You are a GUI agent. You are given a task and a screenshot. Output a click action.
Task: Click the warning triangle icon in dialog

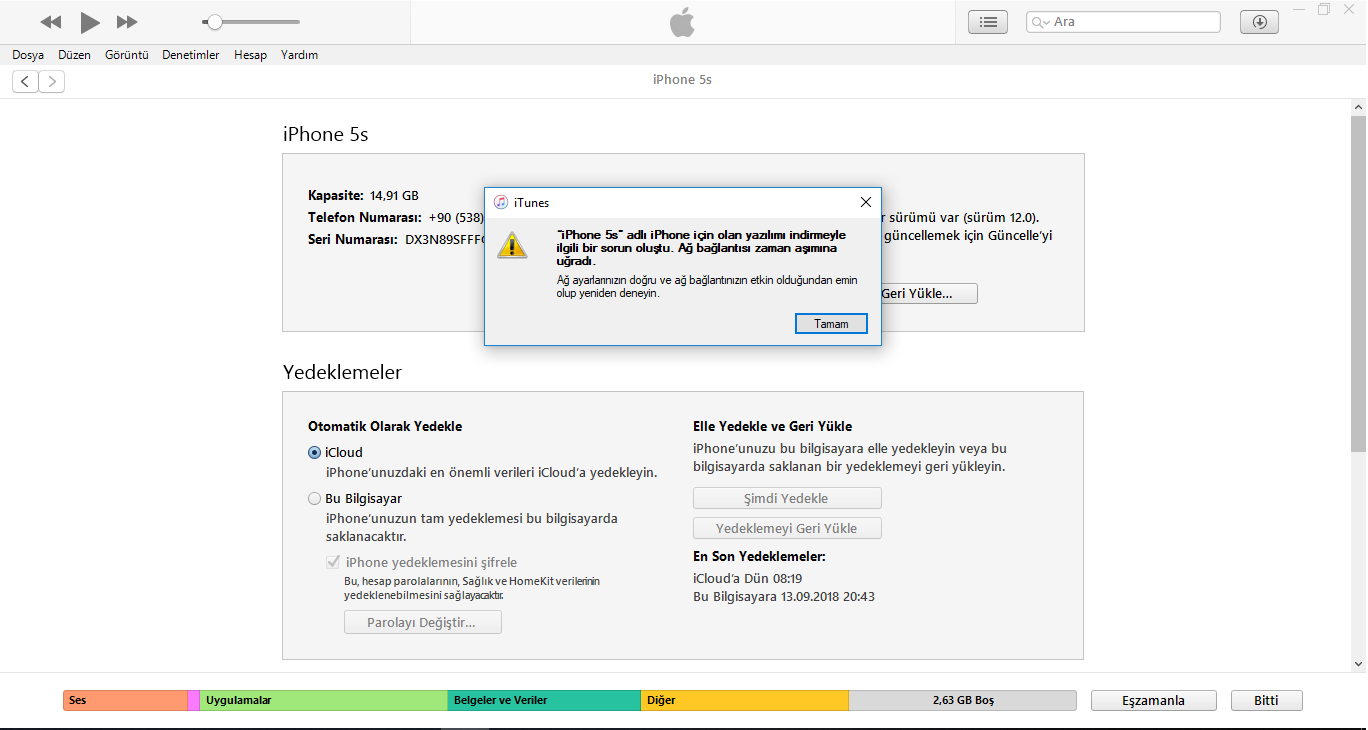click(512, 245)
